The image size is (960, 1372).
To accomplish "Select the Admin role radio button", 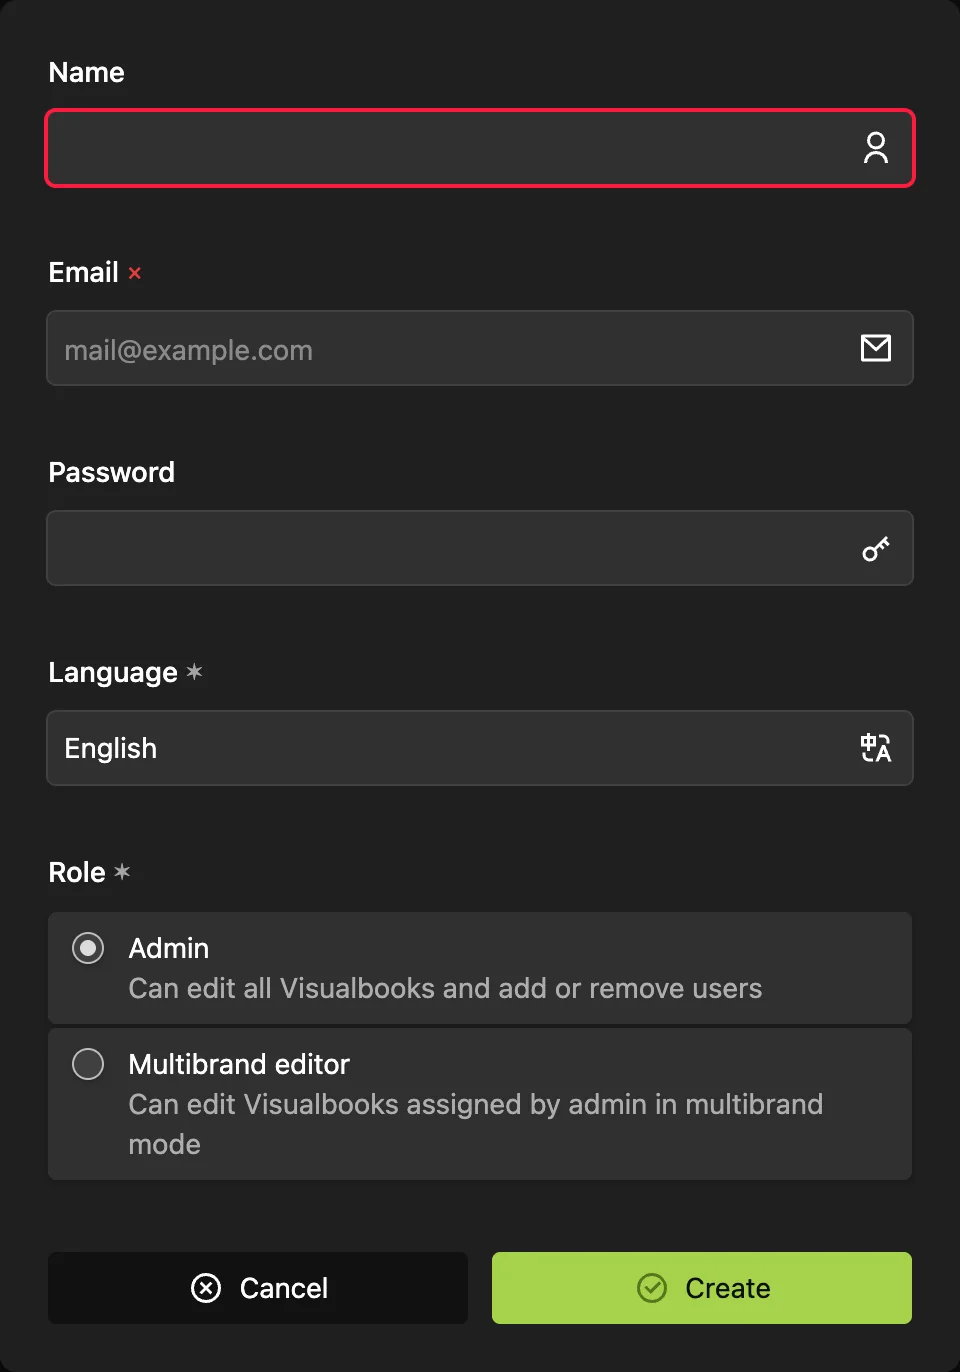I will tap(88, 948).
